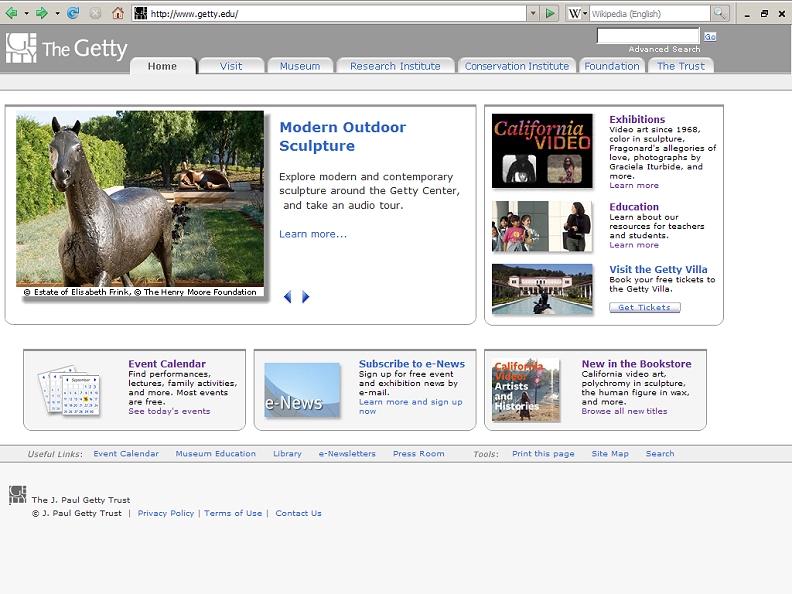Open the Terms of Use link
Viewport: 792px width, 594px height.
[x=233, y=513]
